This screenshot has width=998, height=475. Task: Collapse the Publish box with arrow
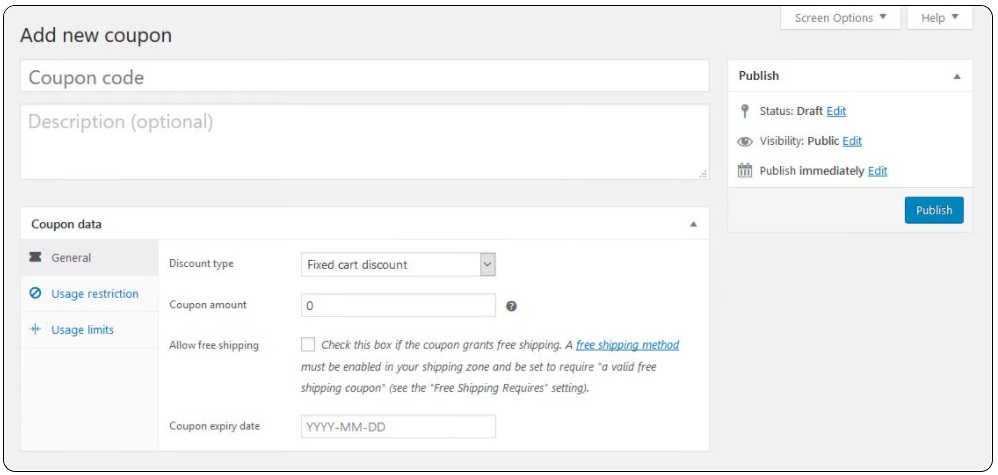tap(956, 76)
